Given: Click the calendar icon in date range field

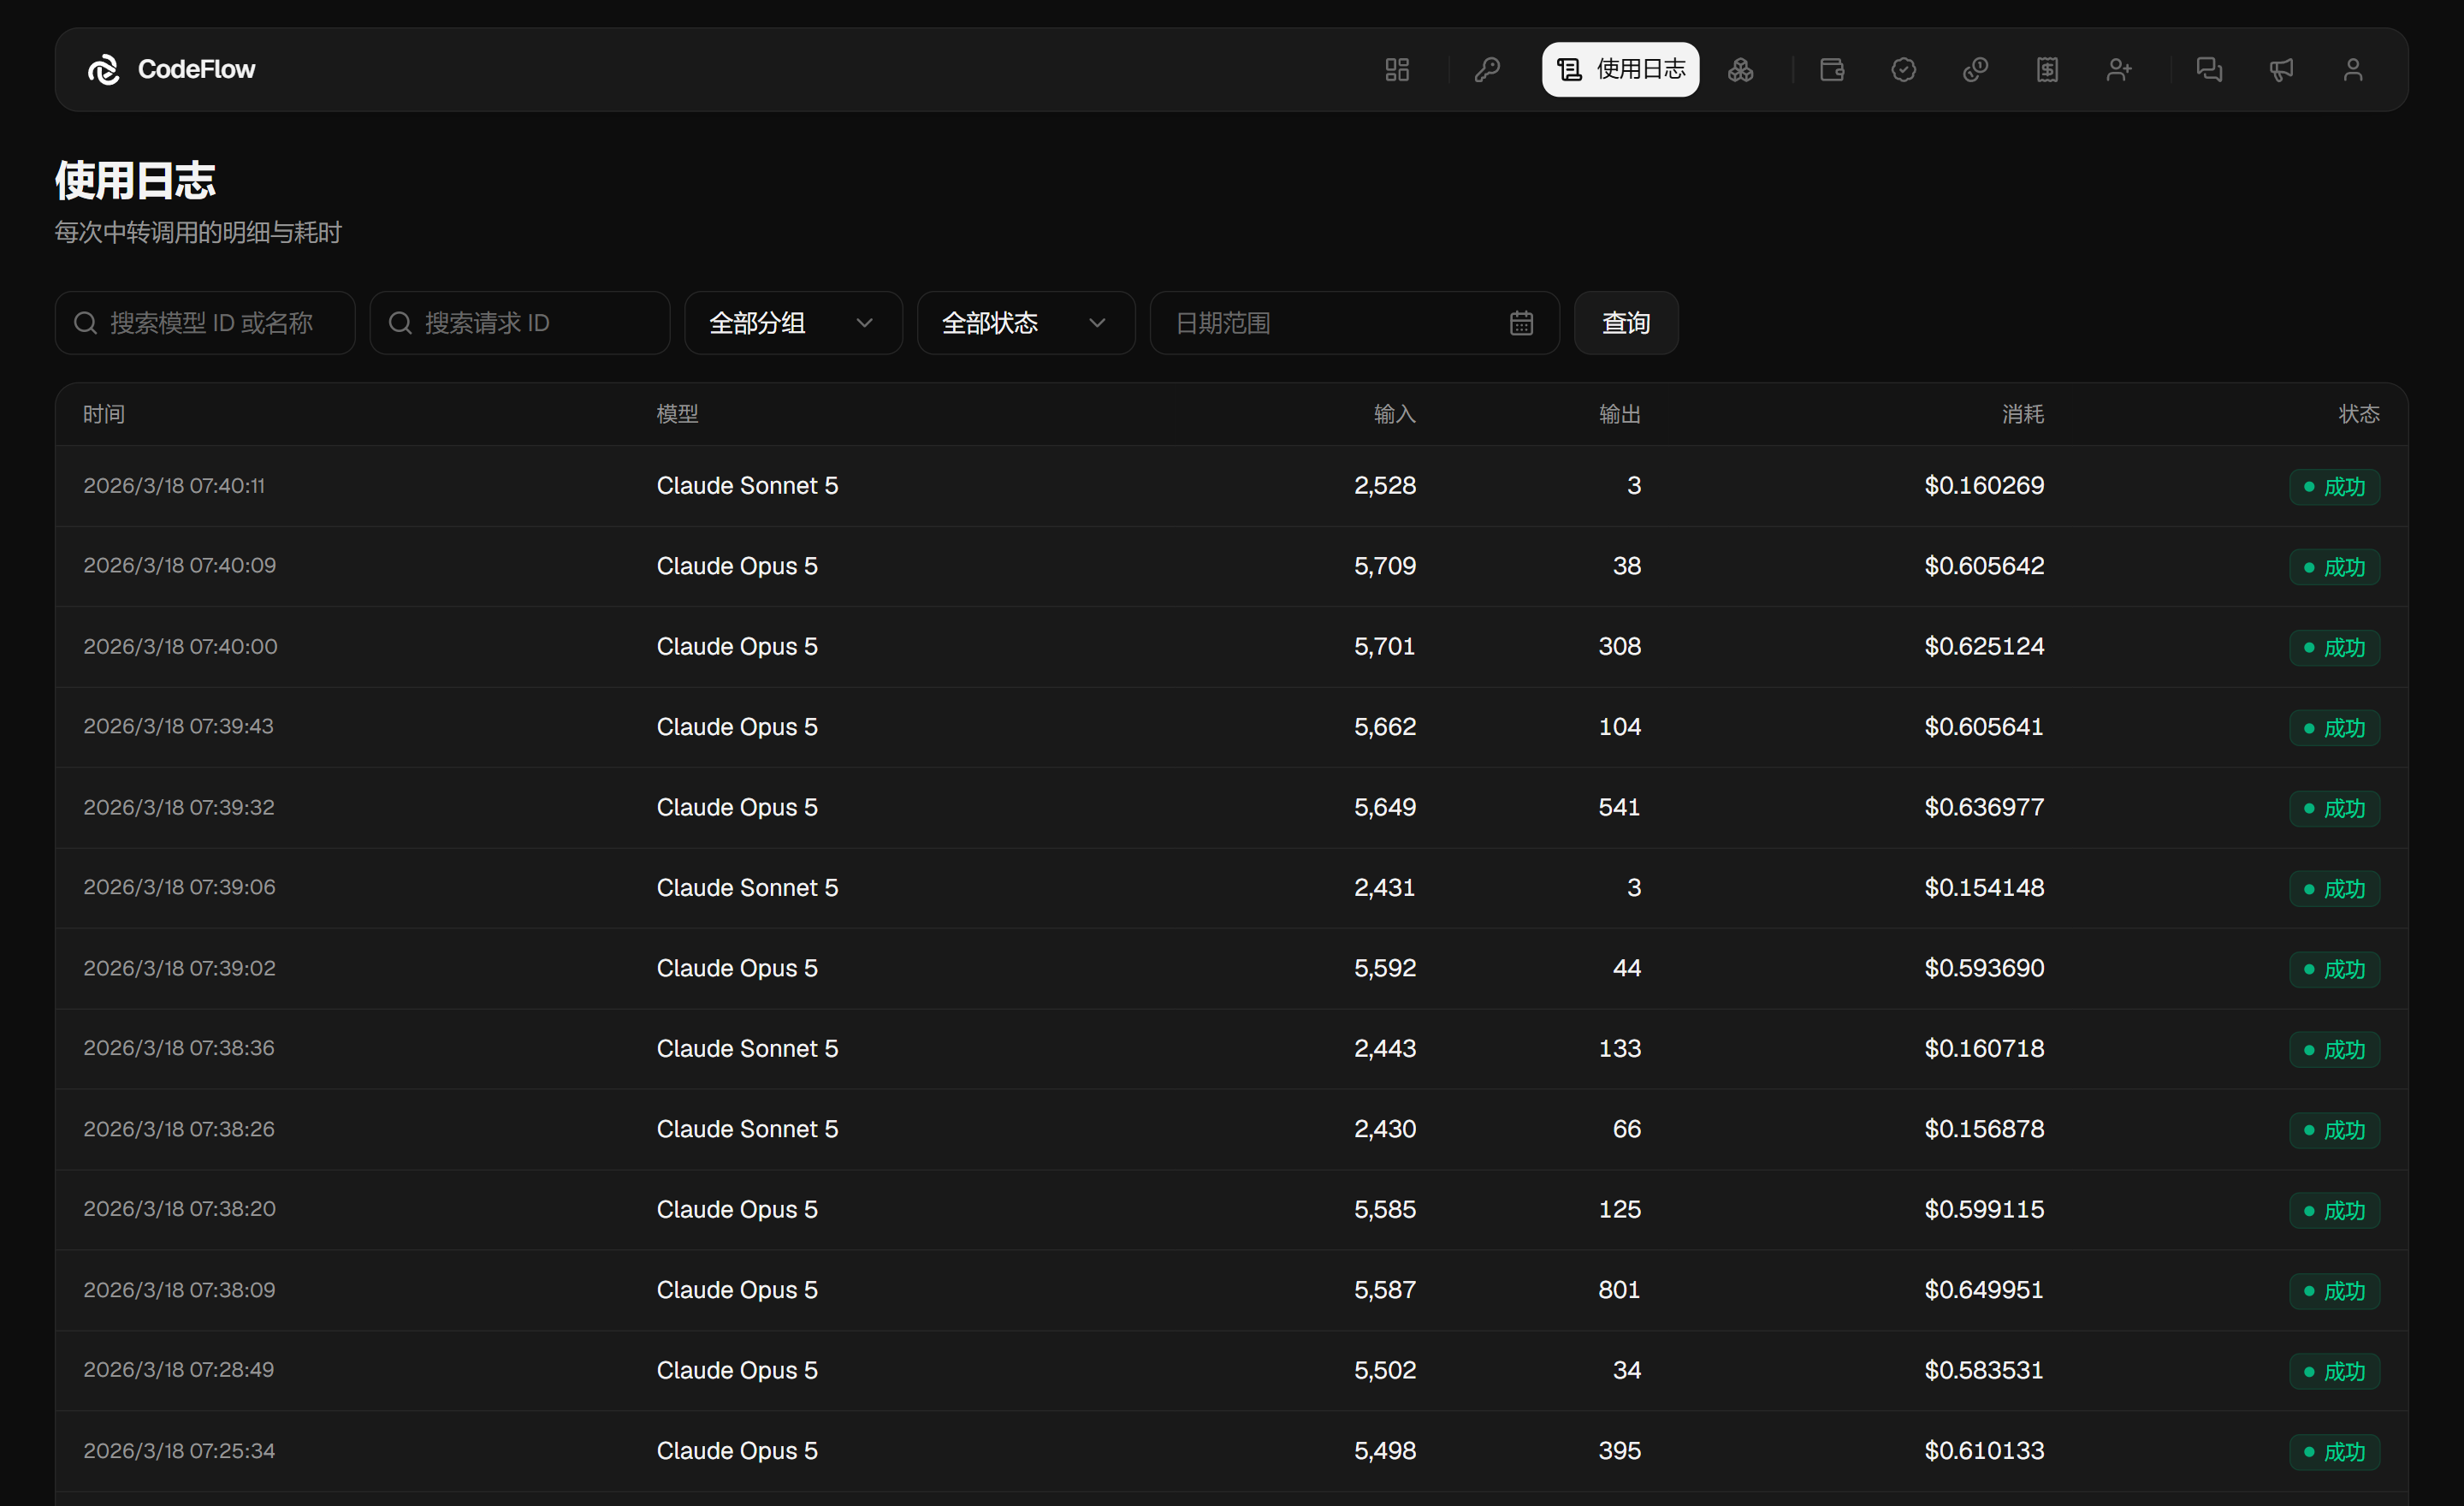Looking at the screenshot, I should click(1521, 323).
